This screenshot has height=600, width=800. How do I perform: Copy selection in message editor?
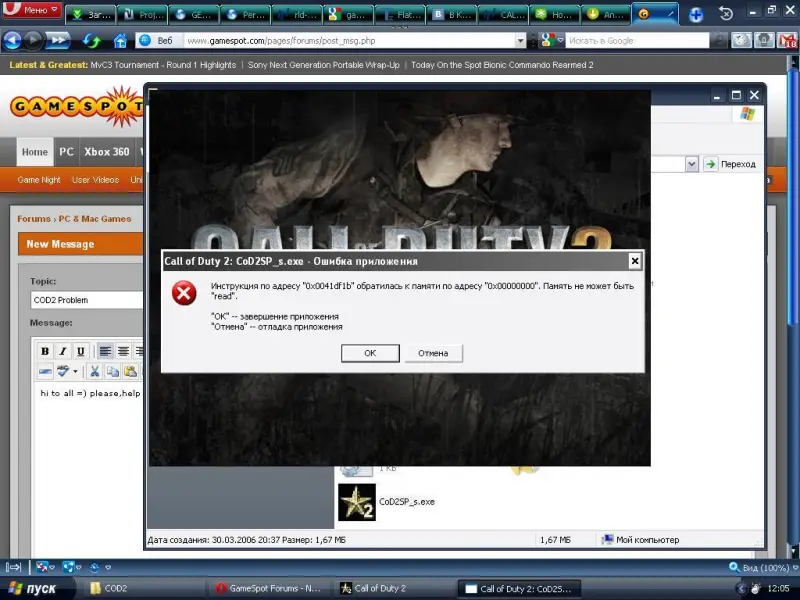click(112, 371)
